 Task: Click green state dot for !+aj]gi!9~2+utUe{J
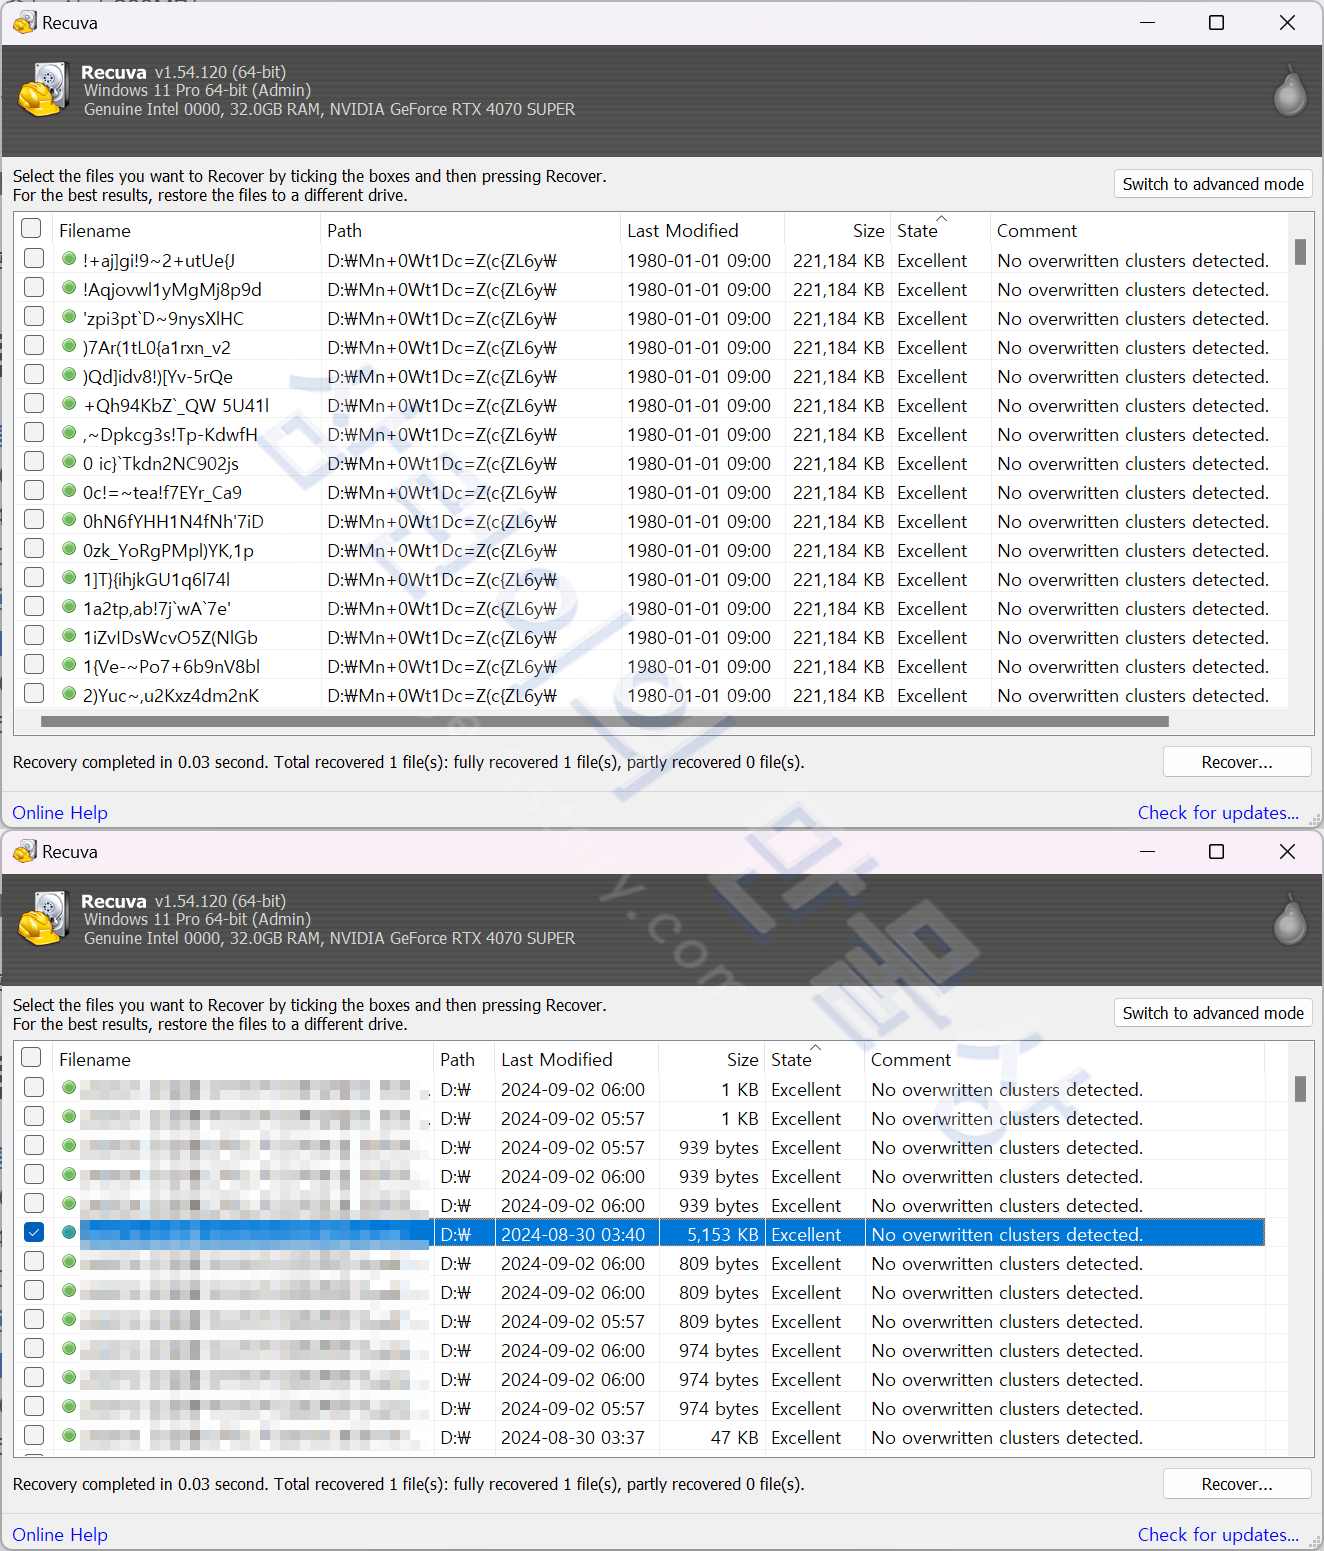(x=69, y=259)
